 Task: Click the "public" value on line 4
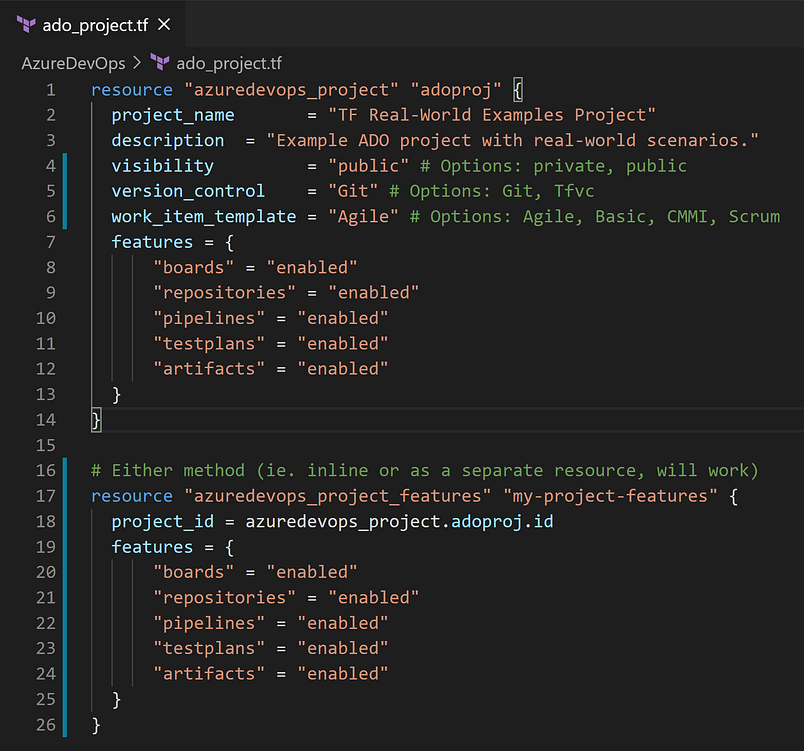(x=368, y=166)
